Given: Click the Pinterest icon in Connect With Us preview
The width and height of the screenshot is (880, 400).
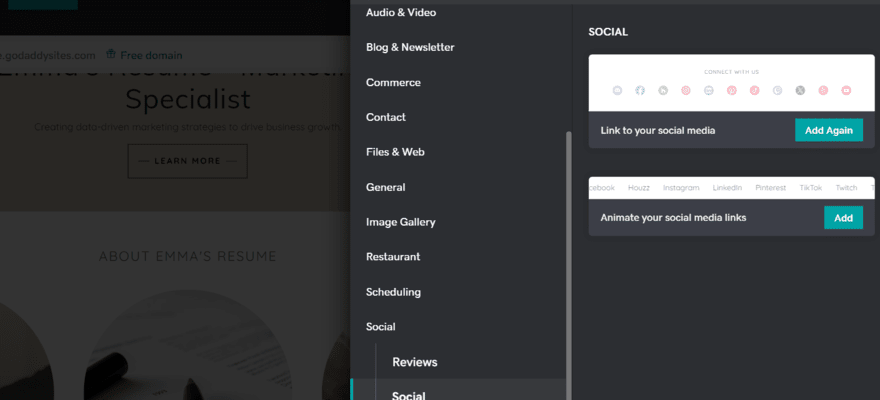Looking at the screenshot, I should [732, 90].
